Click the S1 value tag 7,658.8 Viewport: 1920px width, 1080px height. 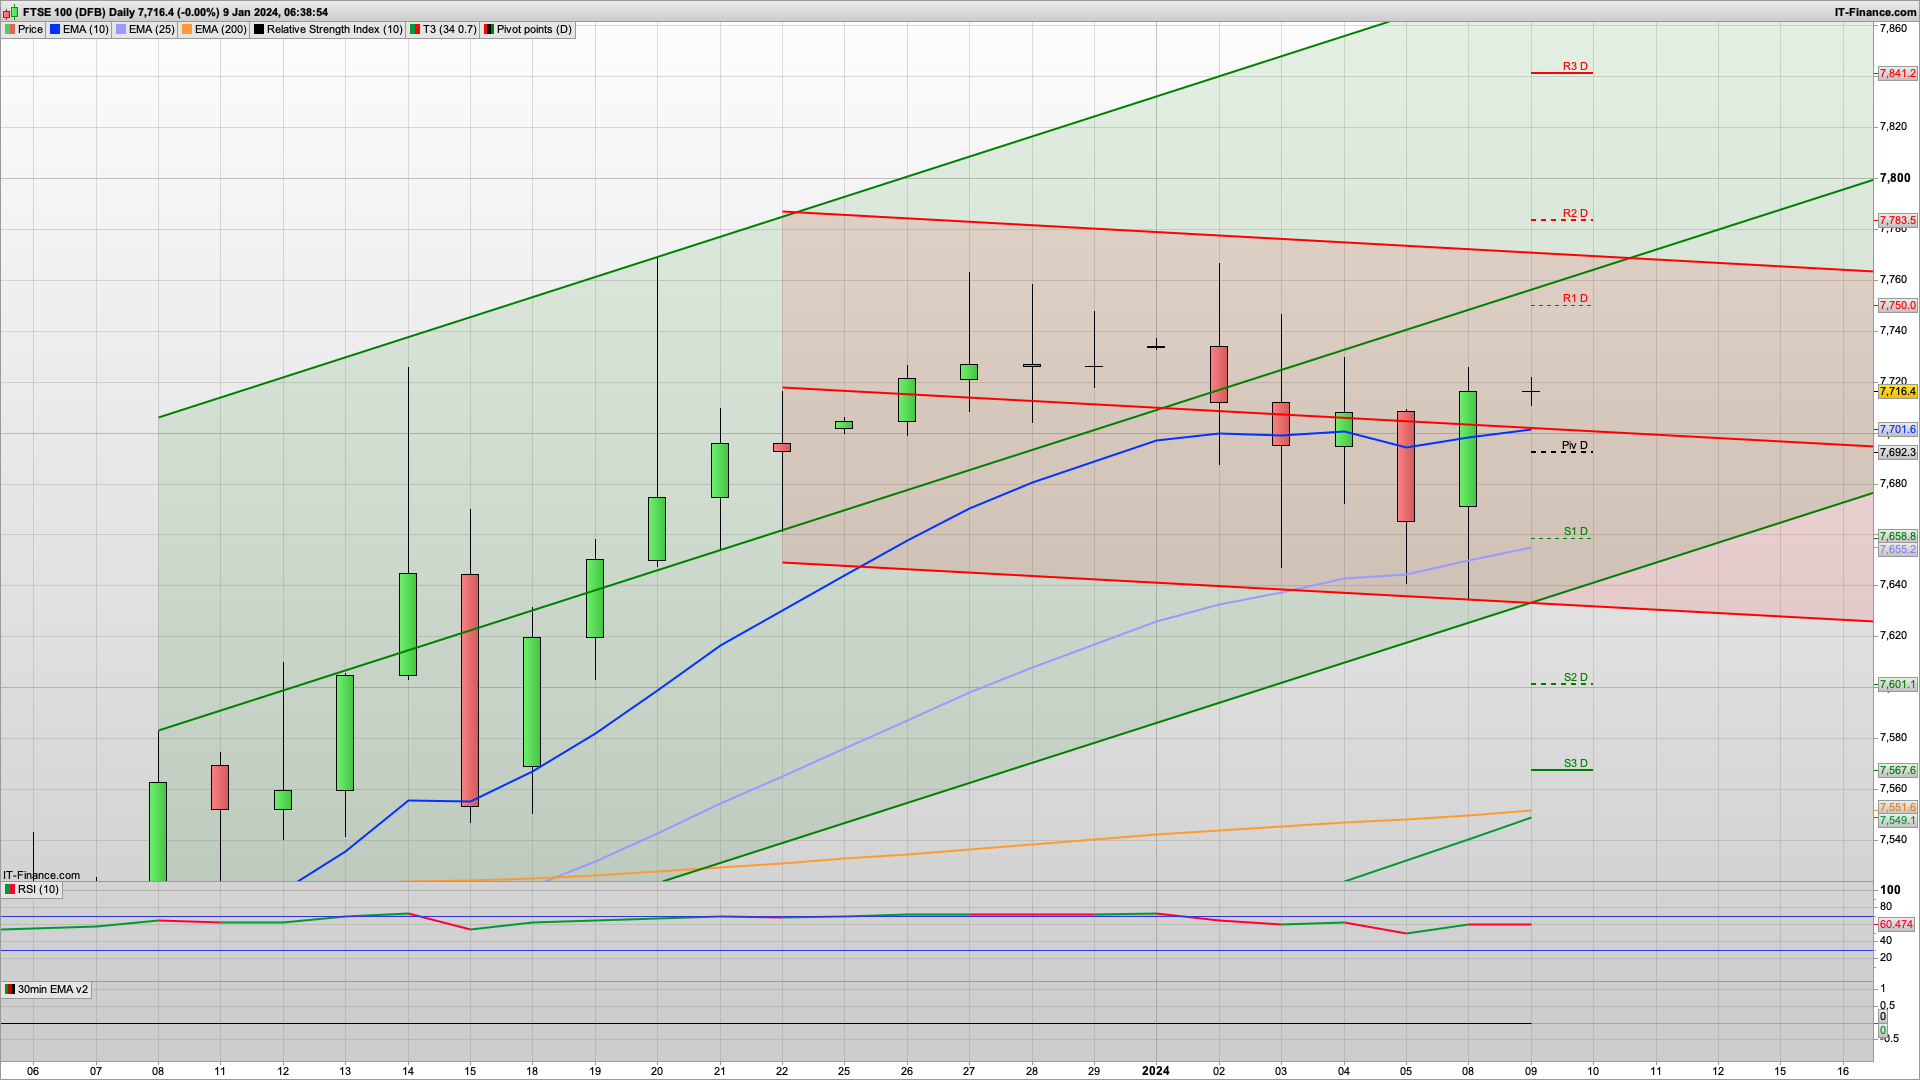[x=1897, y=537]
